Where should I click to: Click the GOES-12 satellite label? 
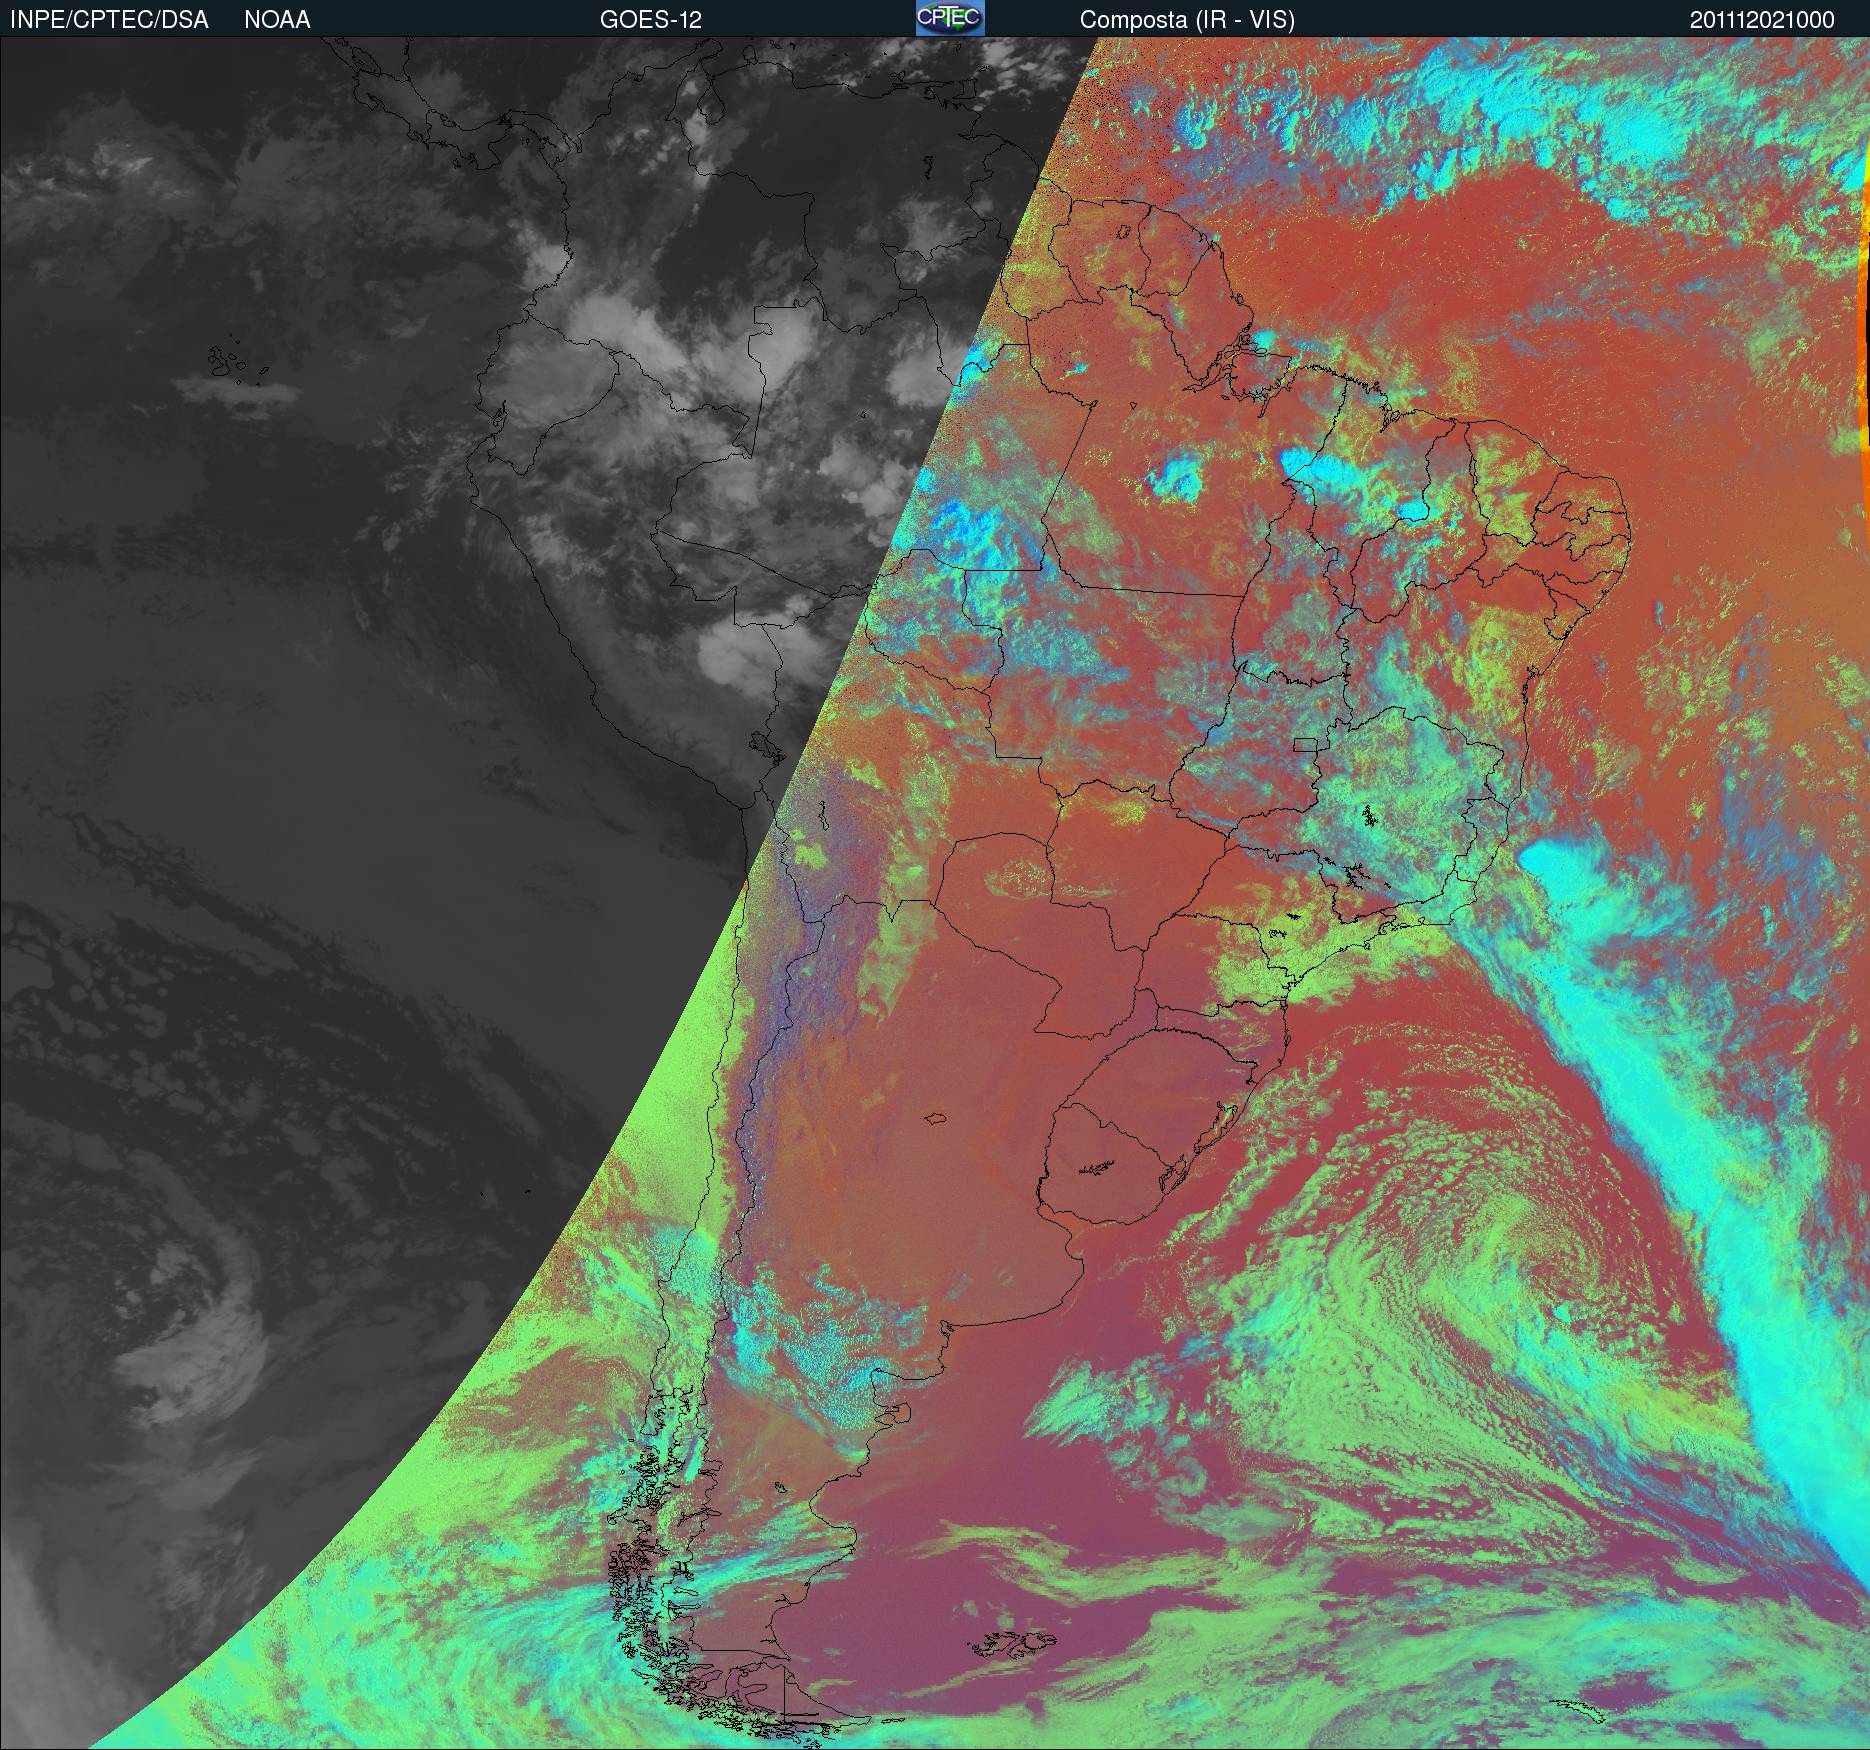[651, 20]
